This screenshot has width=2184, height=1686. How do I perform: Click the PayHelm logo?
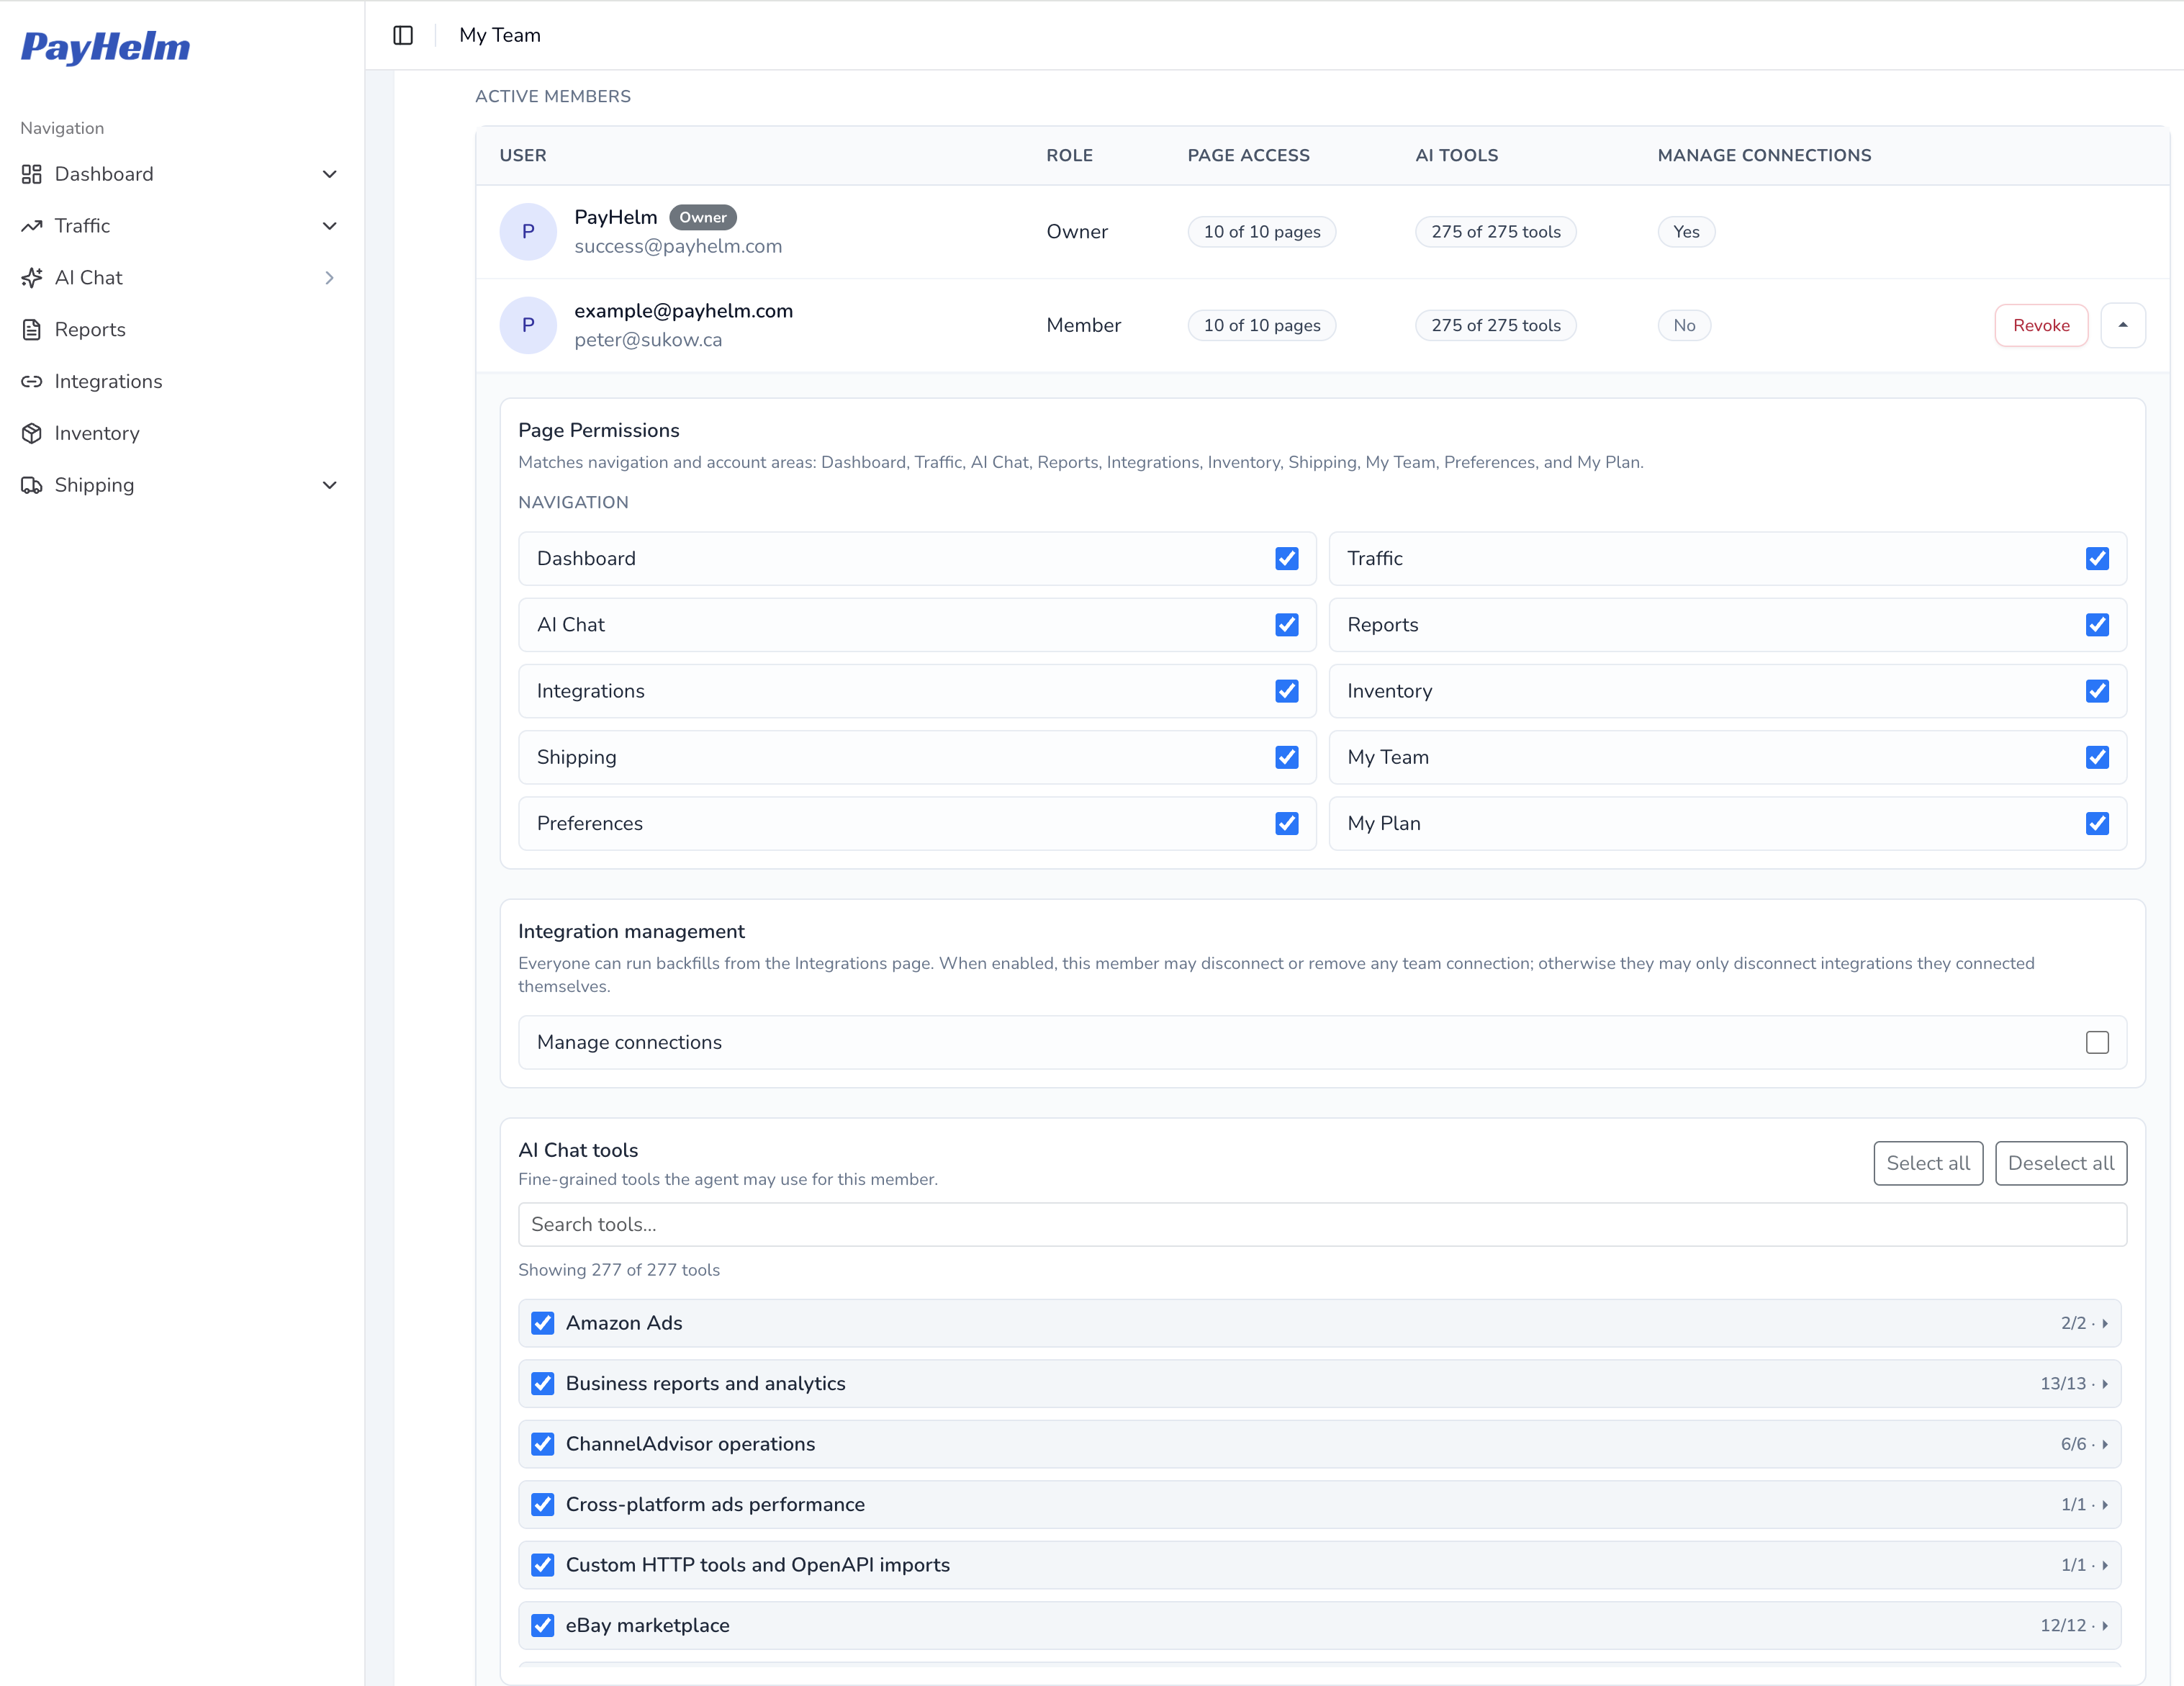105,47
